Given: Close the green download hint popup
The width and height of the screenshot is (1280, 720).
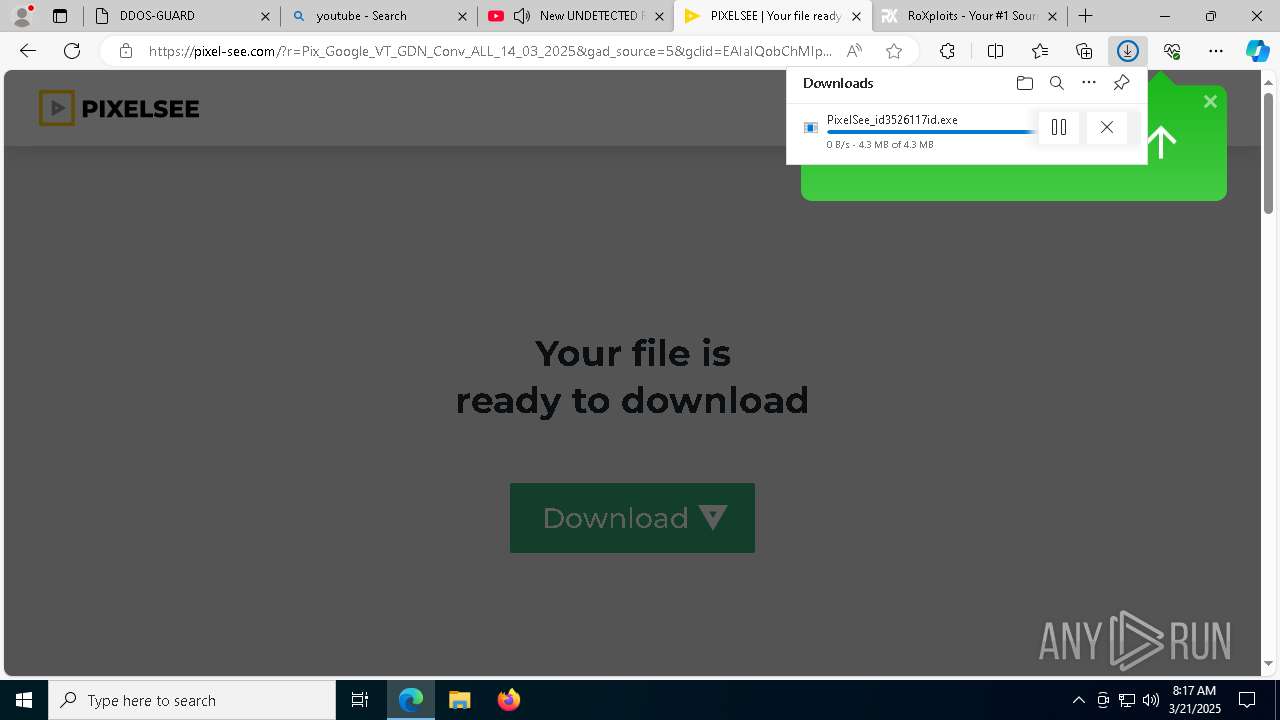Looking at the screenshot, I should (x=1210, y=101).
